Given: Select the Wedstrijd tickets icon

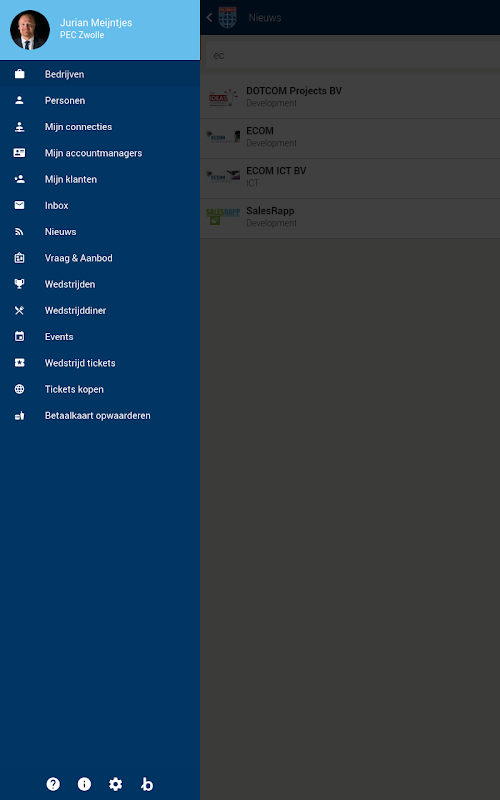Looking at the screenshot, I should point(19,363).
